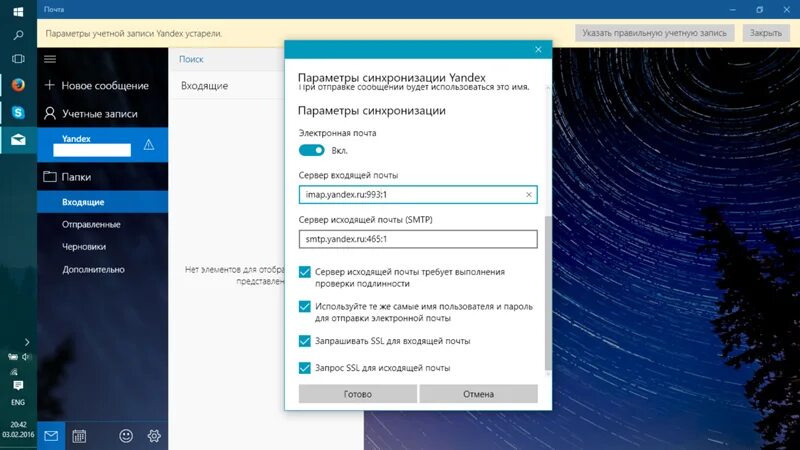Open Task View on the taskbar
The width and height of the screenshot is (800, 450).
(x=18, y=59)
